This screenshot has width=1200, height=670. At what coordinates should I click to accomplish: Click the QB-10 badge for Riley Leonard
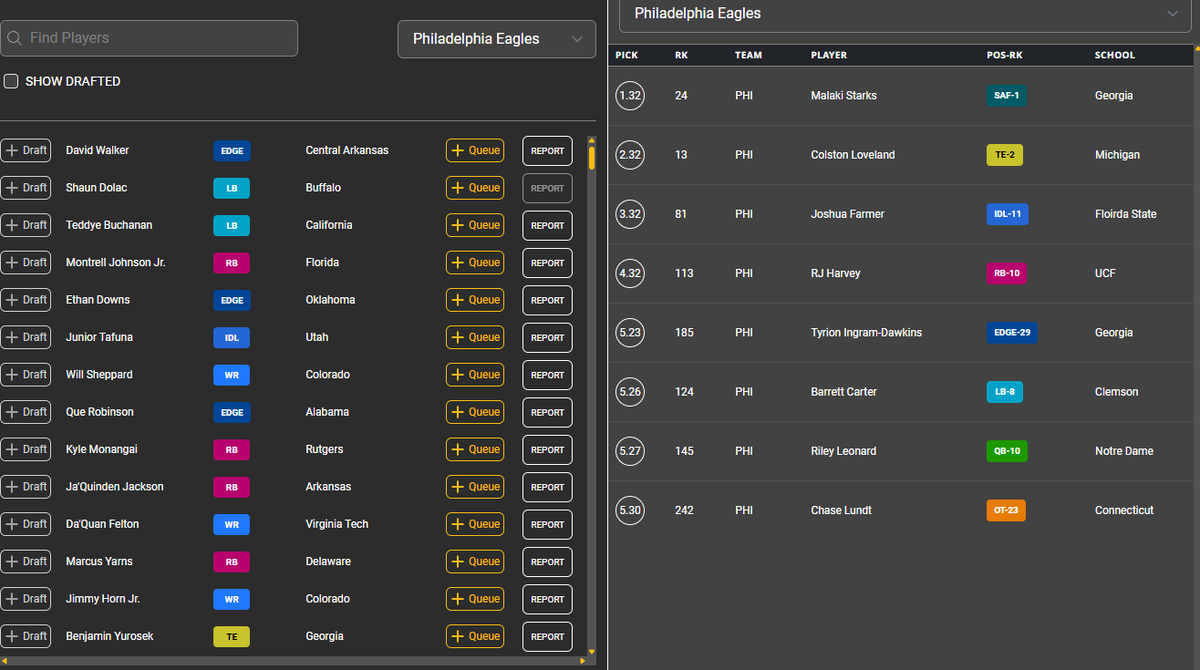coord(1006,451)
